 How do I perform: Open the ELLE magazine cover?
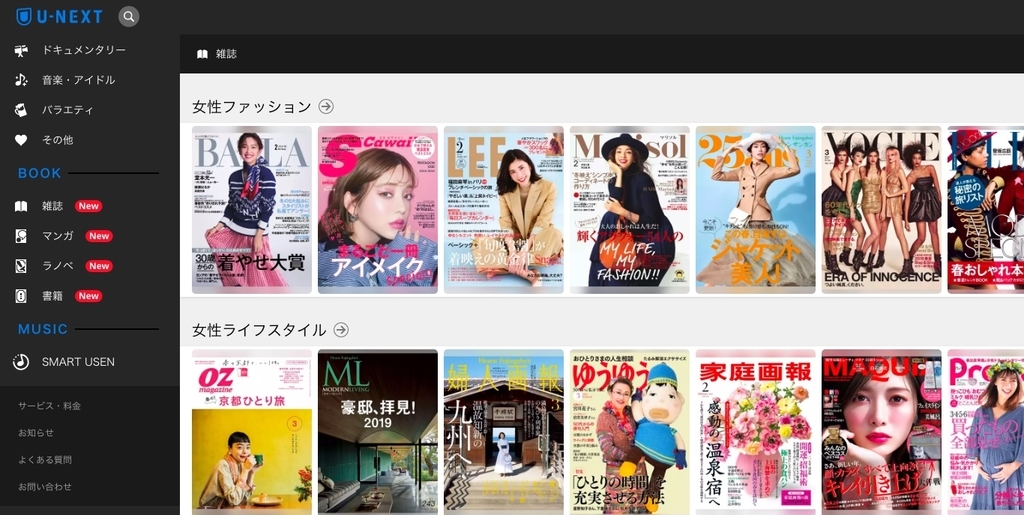(986, 210)
